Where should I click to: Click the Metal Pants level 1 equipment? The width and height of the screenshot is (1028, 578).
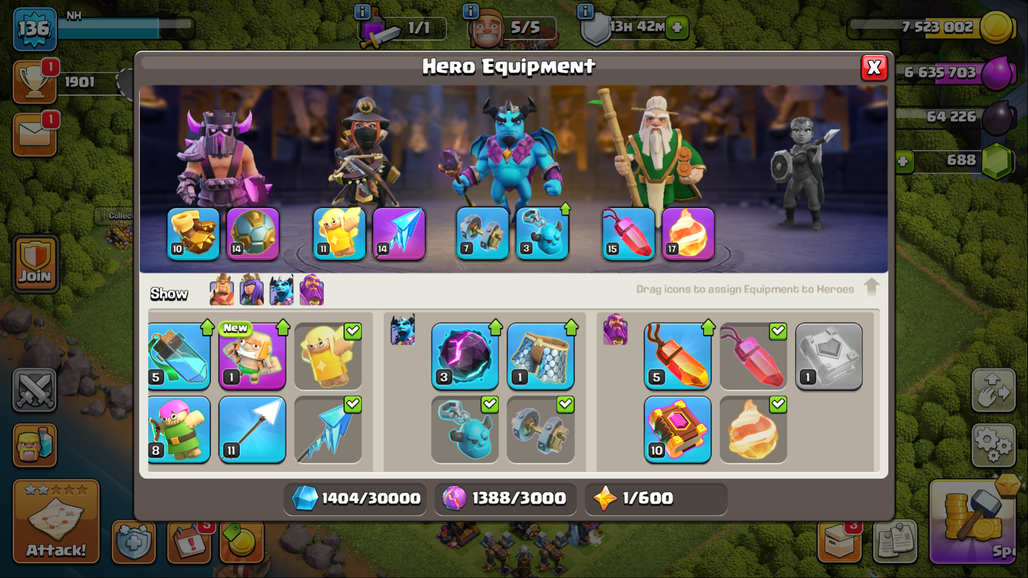pyautogui.click(x=541, y=356)
